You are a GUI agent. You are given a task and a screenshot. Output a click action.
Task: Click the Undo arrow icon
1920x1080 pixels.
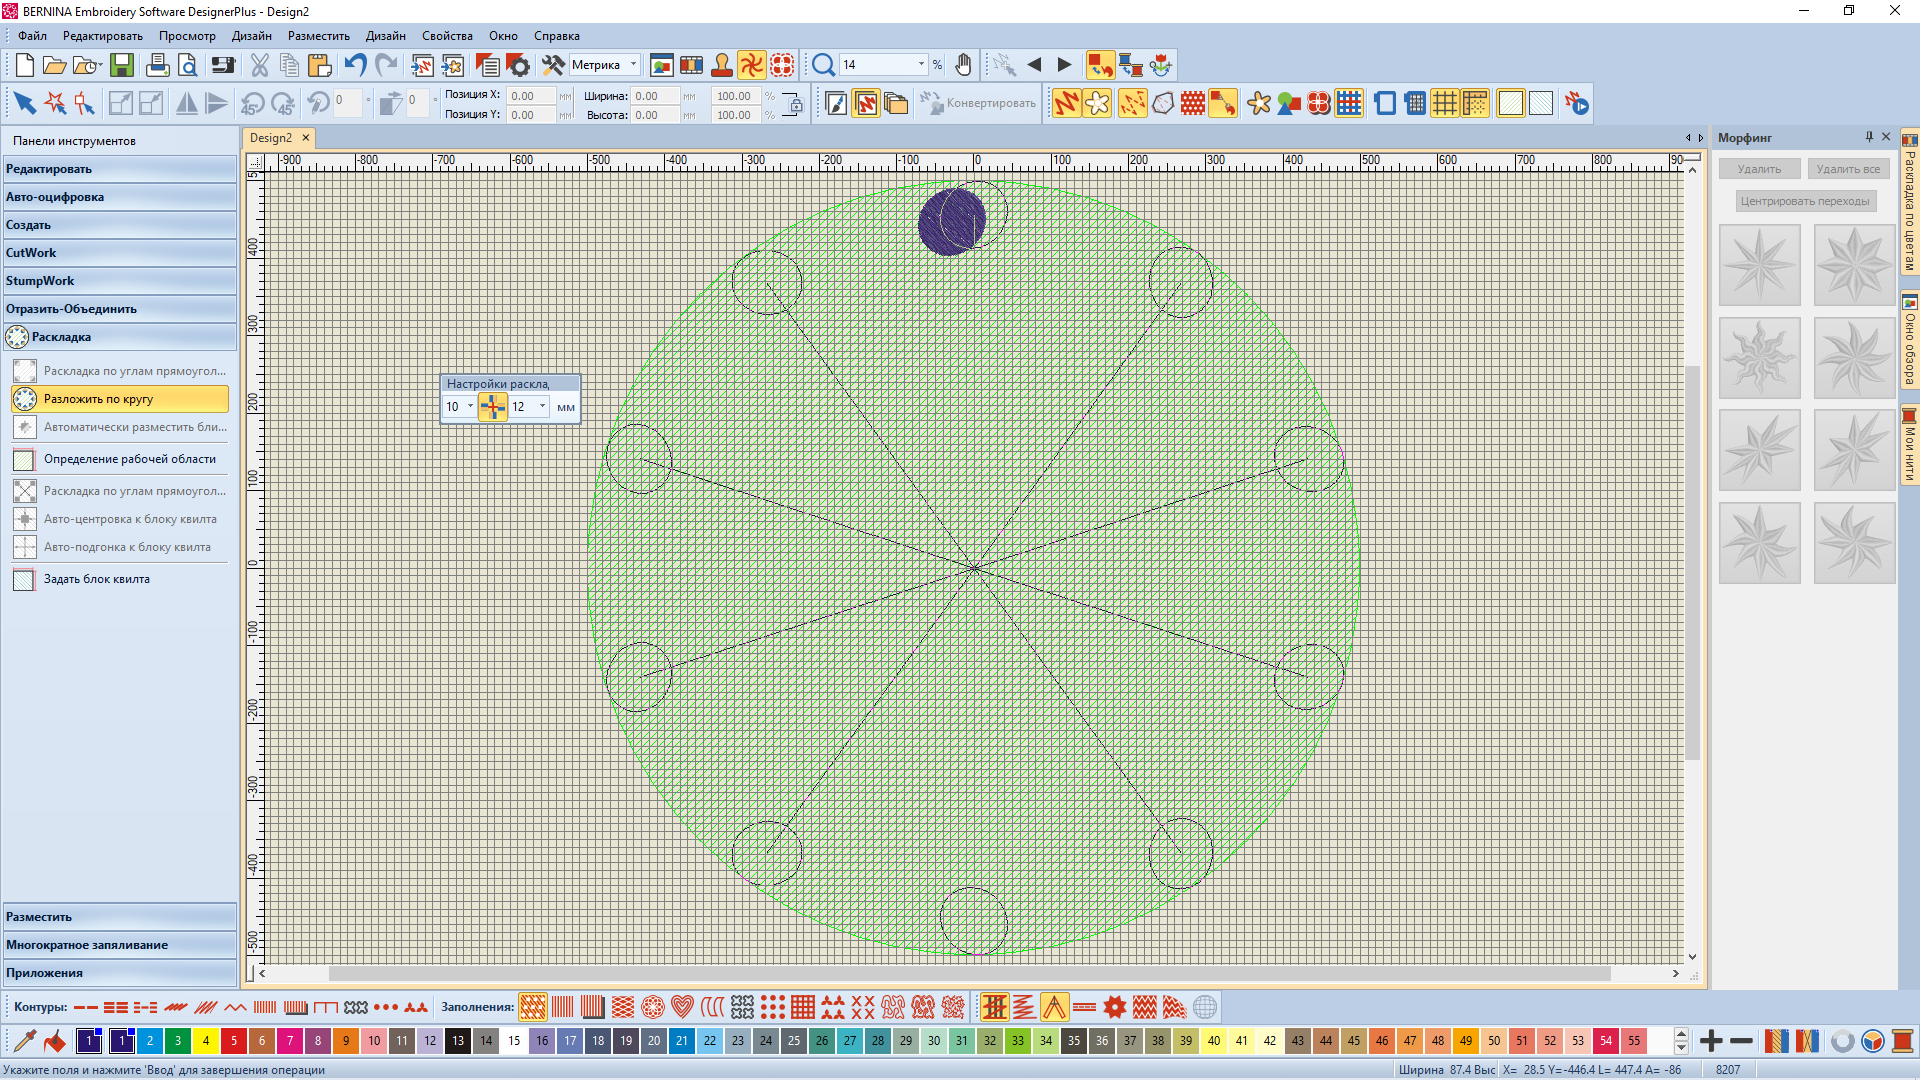(x=355, y=66)
